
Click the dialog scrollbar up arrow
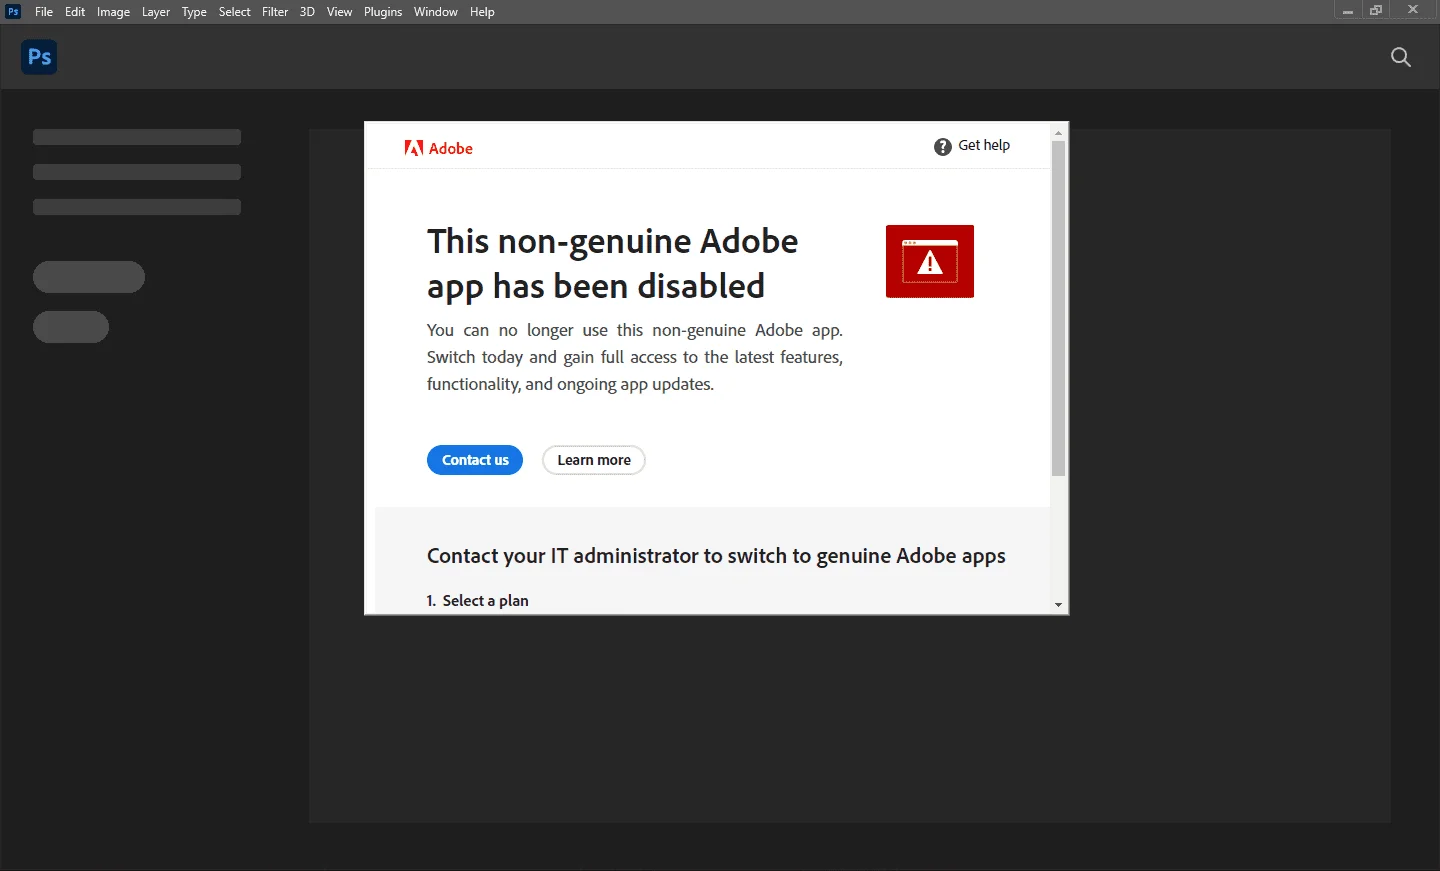point(1058,133)
